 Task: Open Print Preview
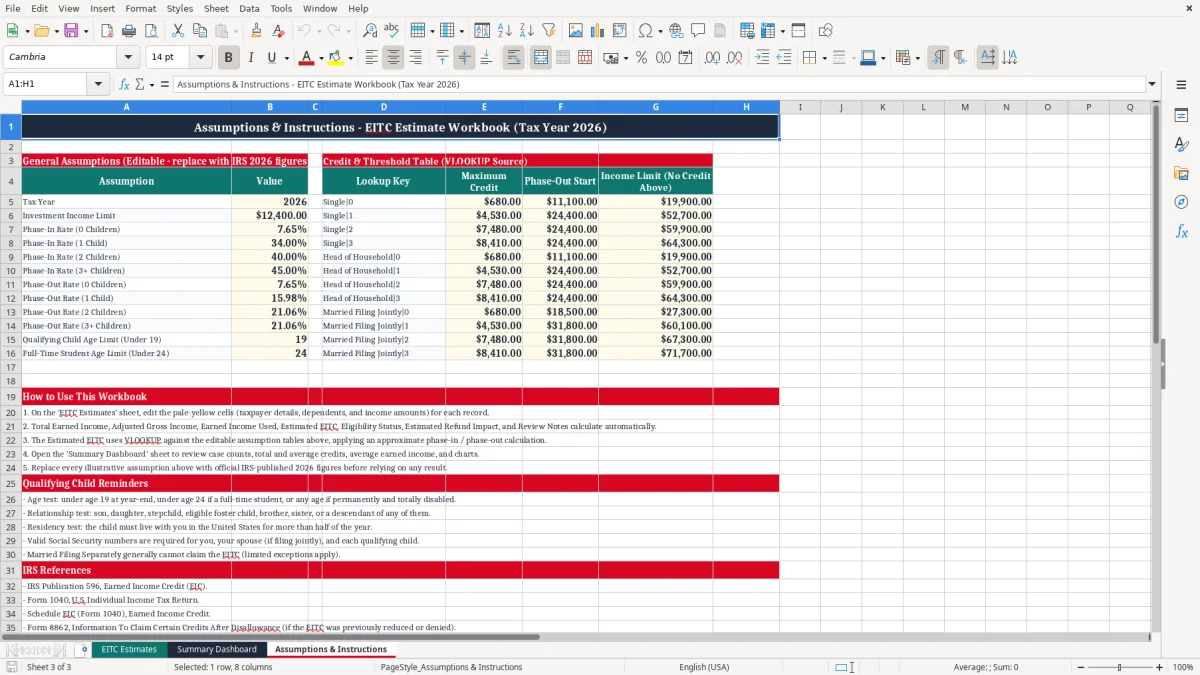point(149,31)
